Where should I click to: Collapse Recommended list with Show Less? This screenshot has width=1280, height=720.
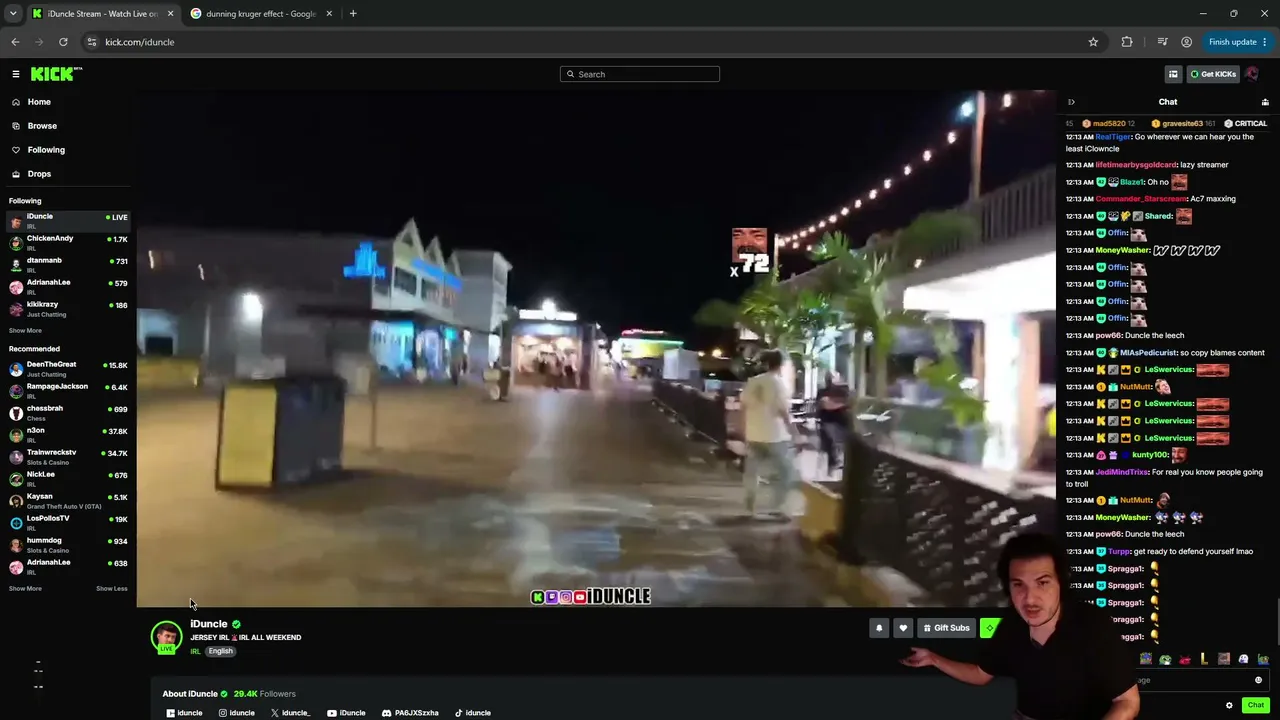click(112, 589)
